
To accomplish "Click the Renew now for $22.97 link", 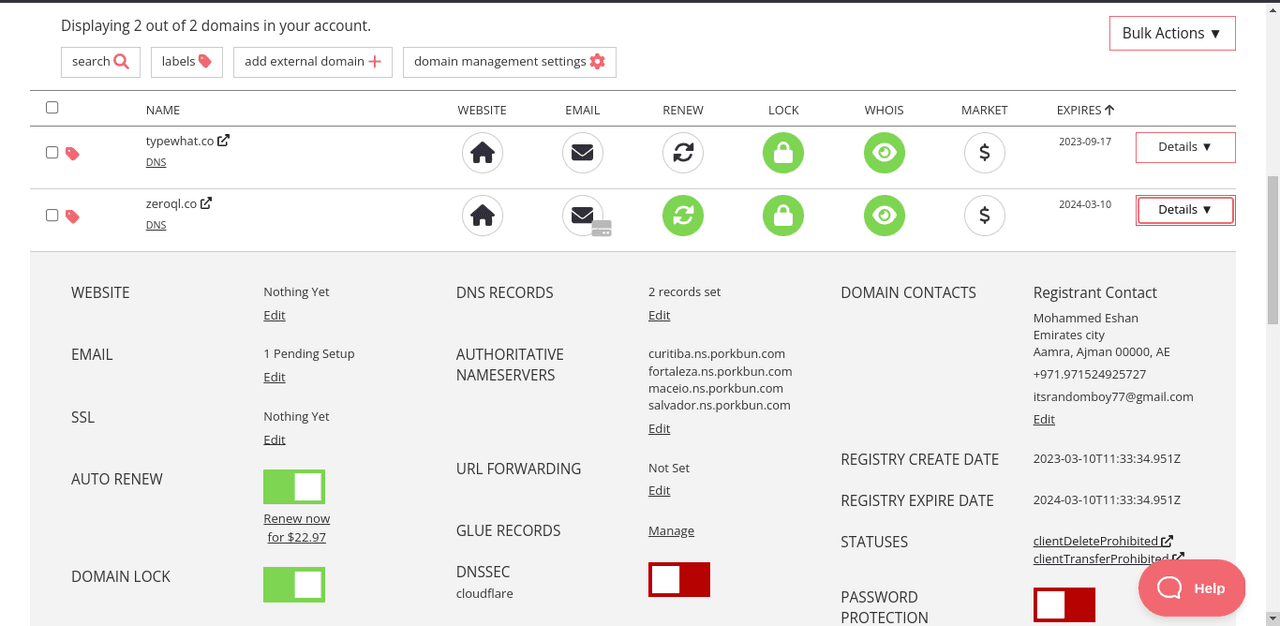I will click(297, 528).
